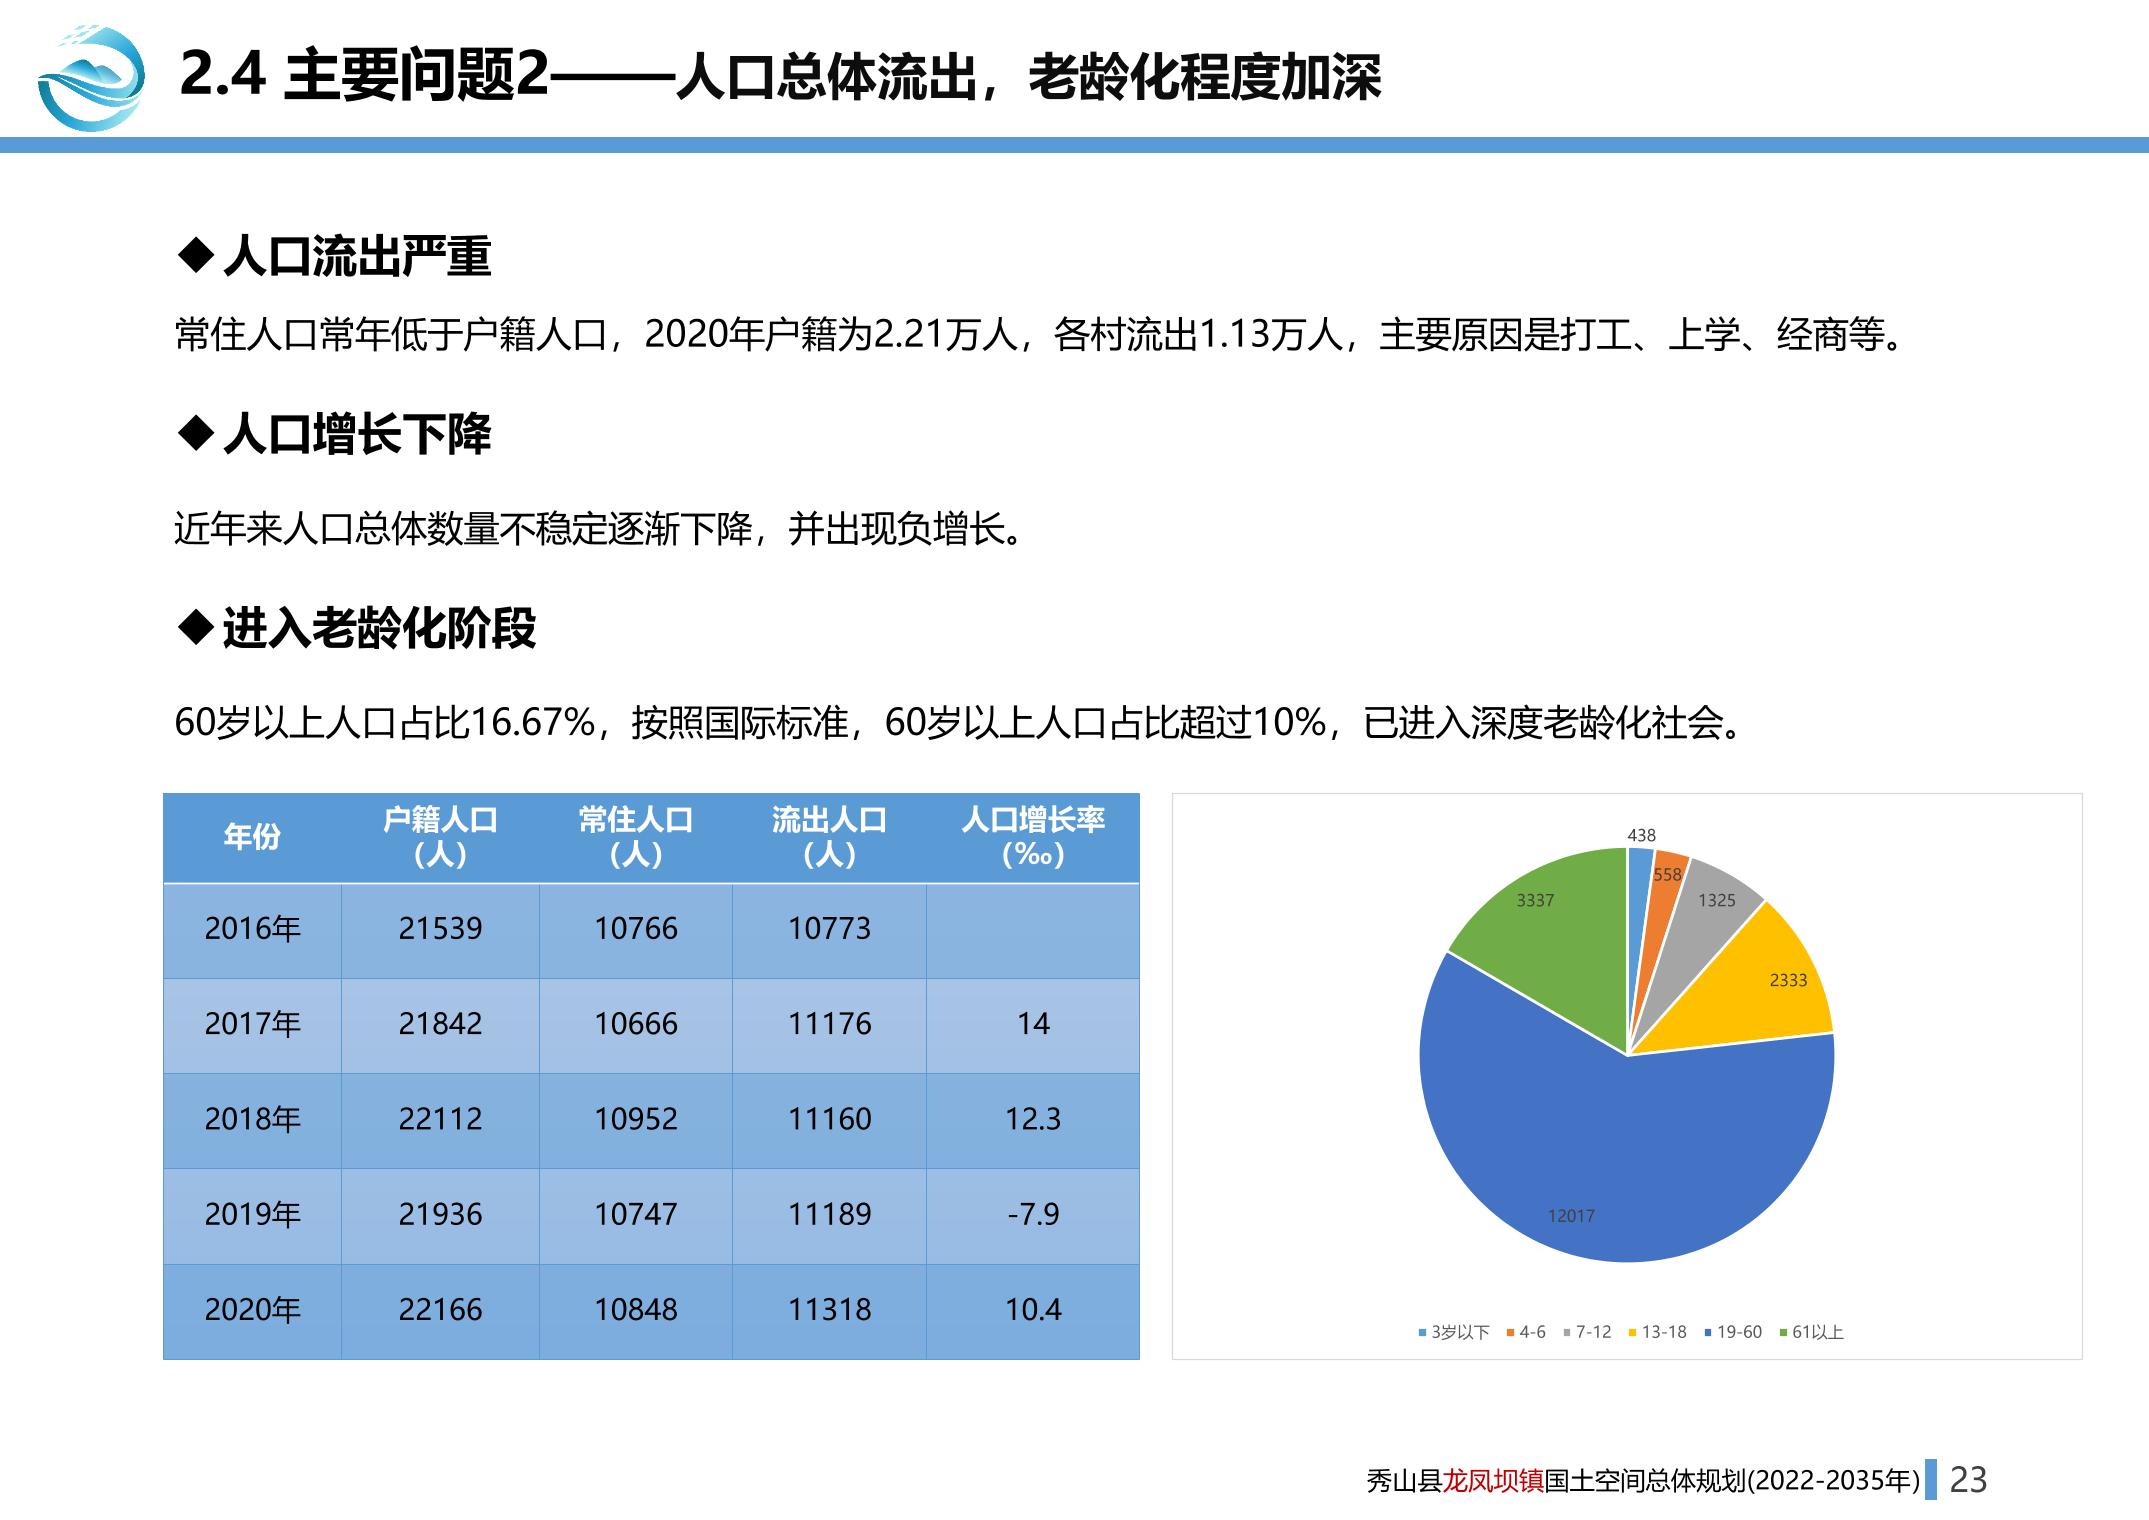Select the 2019年 row growth rate -7.9 cell
2149x1520 pixels.
1033,1215
